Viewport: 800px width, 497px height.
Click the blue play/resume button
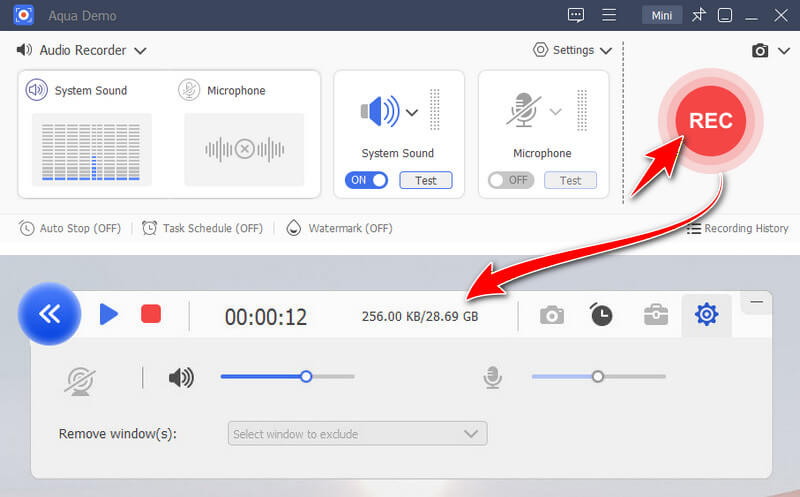(x=109, y=314)
